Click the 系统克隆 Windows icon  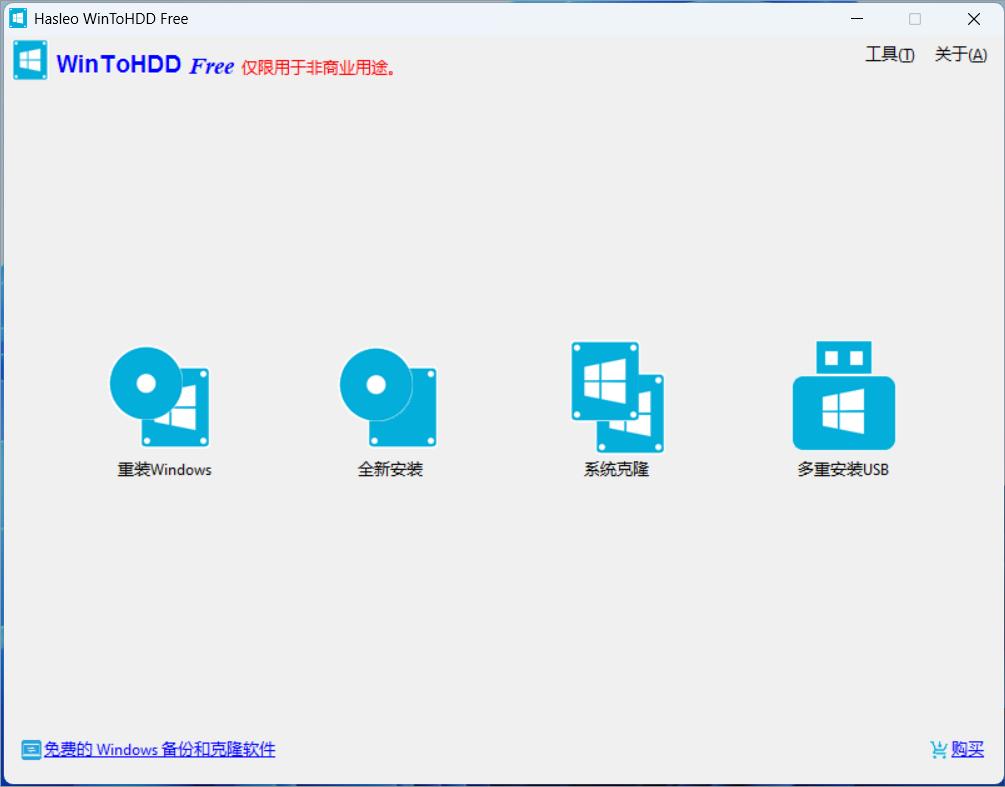[616, 395]
